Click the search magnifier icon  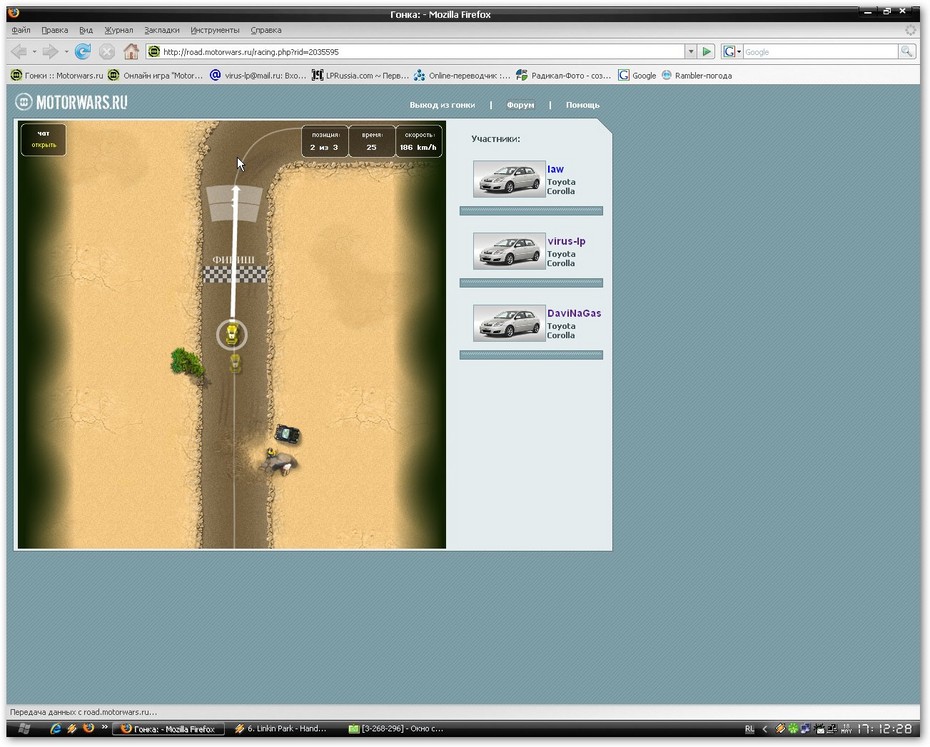pos(906,52)
